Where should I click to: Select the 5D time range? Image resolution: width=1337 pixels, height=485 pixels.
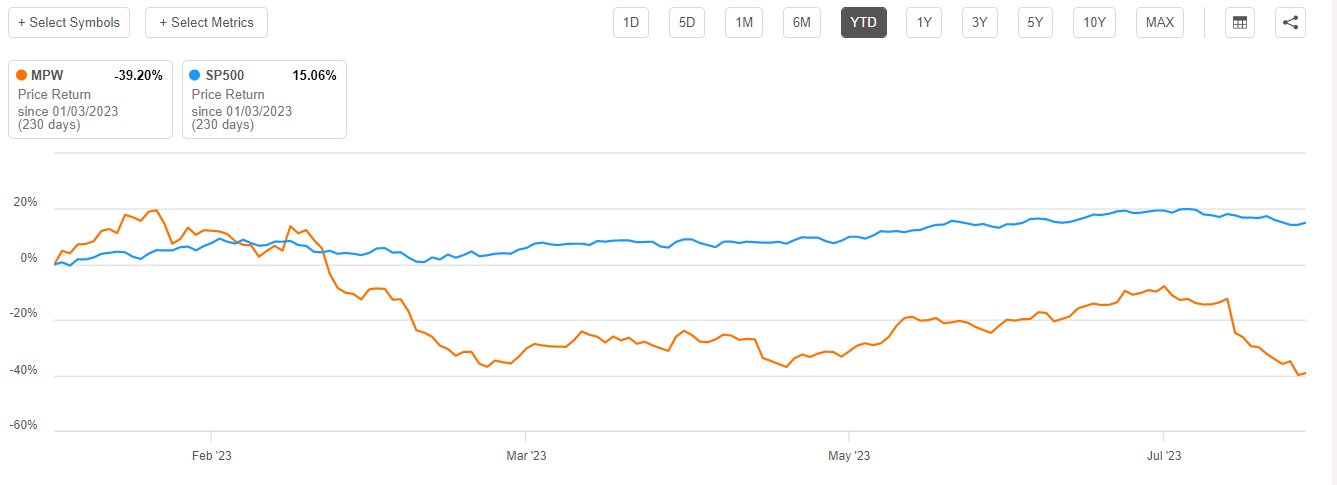click(687, 22)
